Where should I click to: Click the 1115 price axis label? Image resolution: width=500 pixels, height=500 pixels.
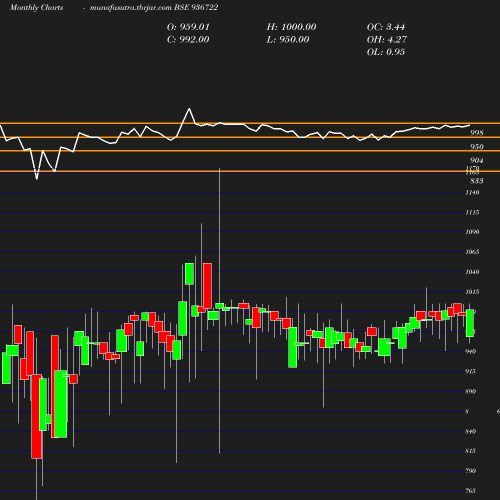point(472,212)
